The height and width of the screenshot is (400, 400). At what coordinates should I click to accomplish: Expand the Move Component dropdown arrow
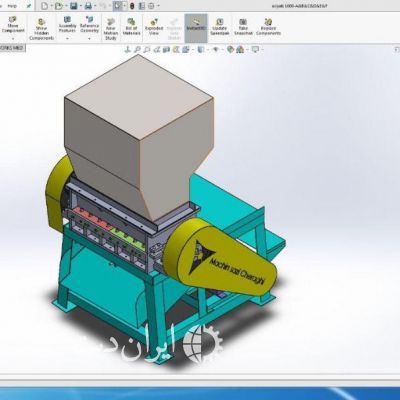(x=13, y=39)
